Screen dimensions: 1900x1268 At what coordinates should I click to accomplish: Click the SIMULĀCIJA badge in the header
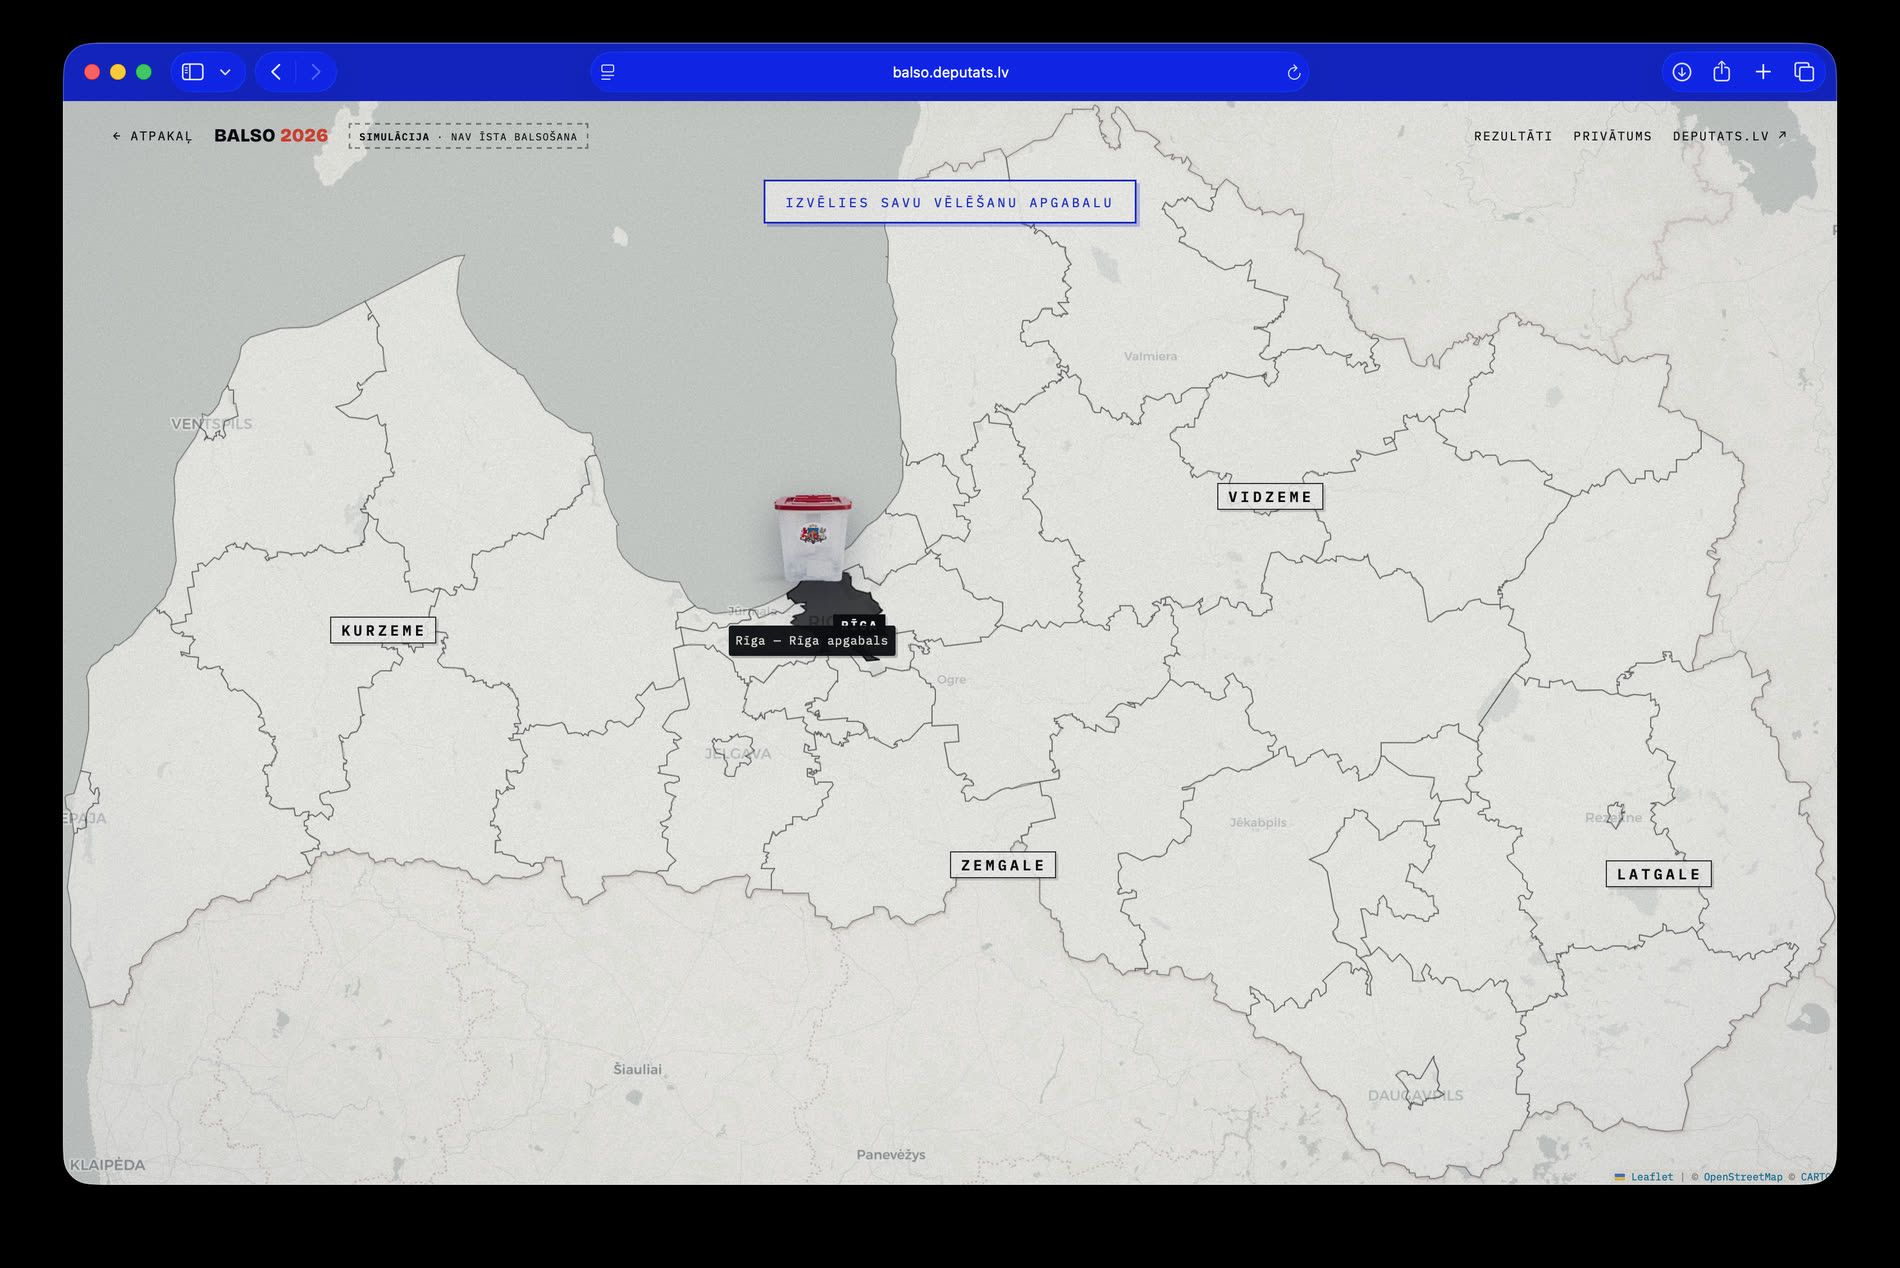[x=468, y=136]
